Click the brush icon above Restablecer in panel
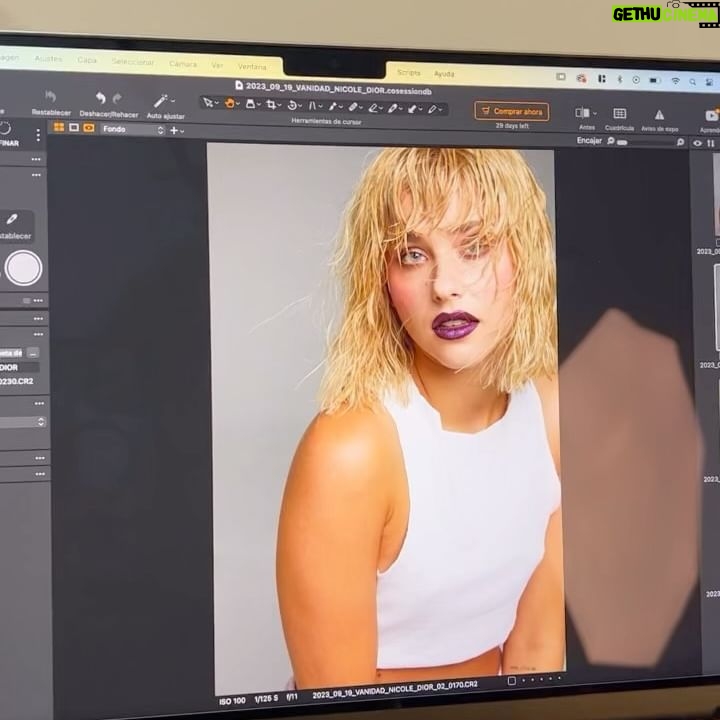Image resolution: width=720 pixels, height=720 pixels. click(12, 219)
